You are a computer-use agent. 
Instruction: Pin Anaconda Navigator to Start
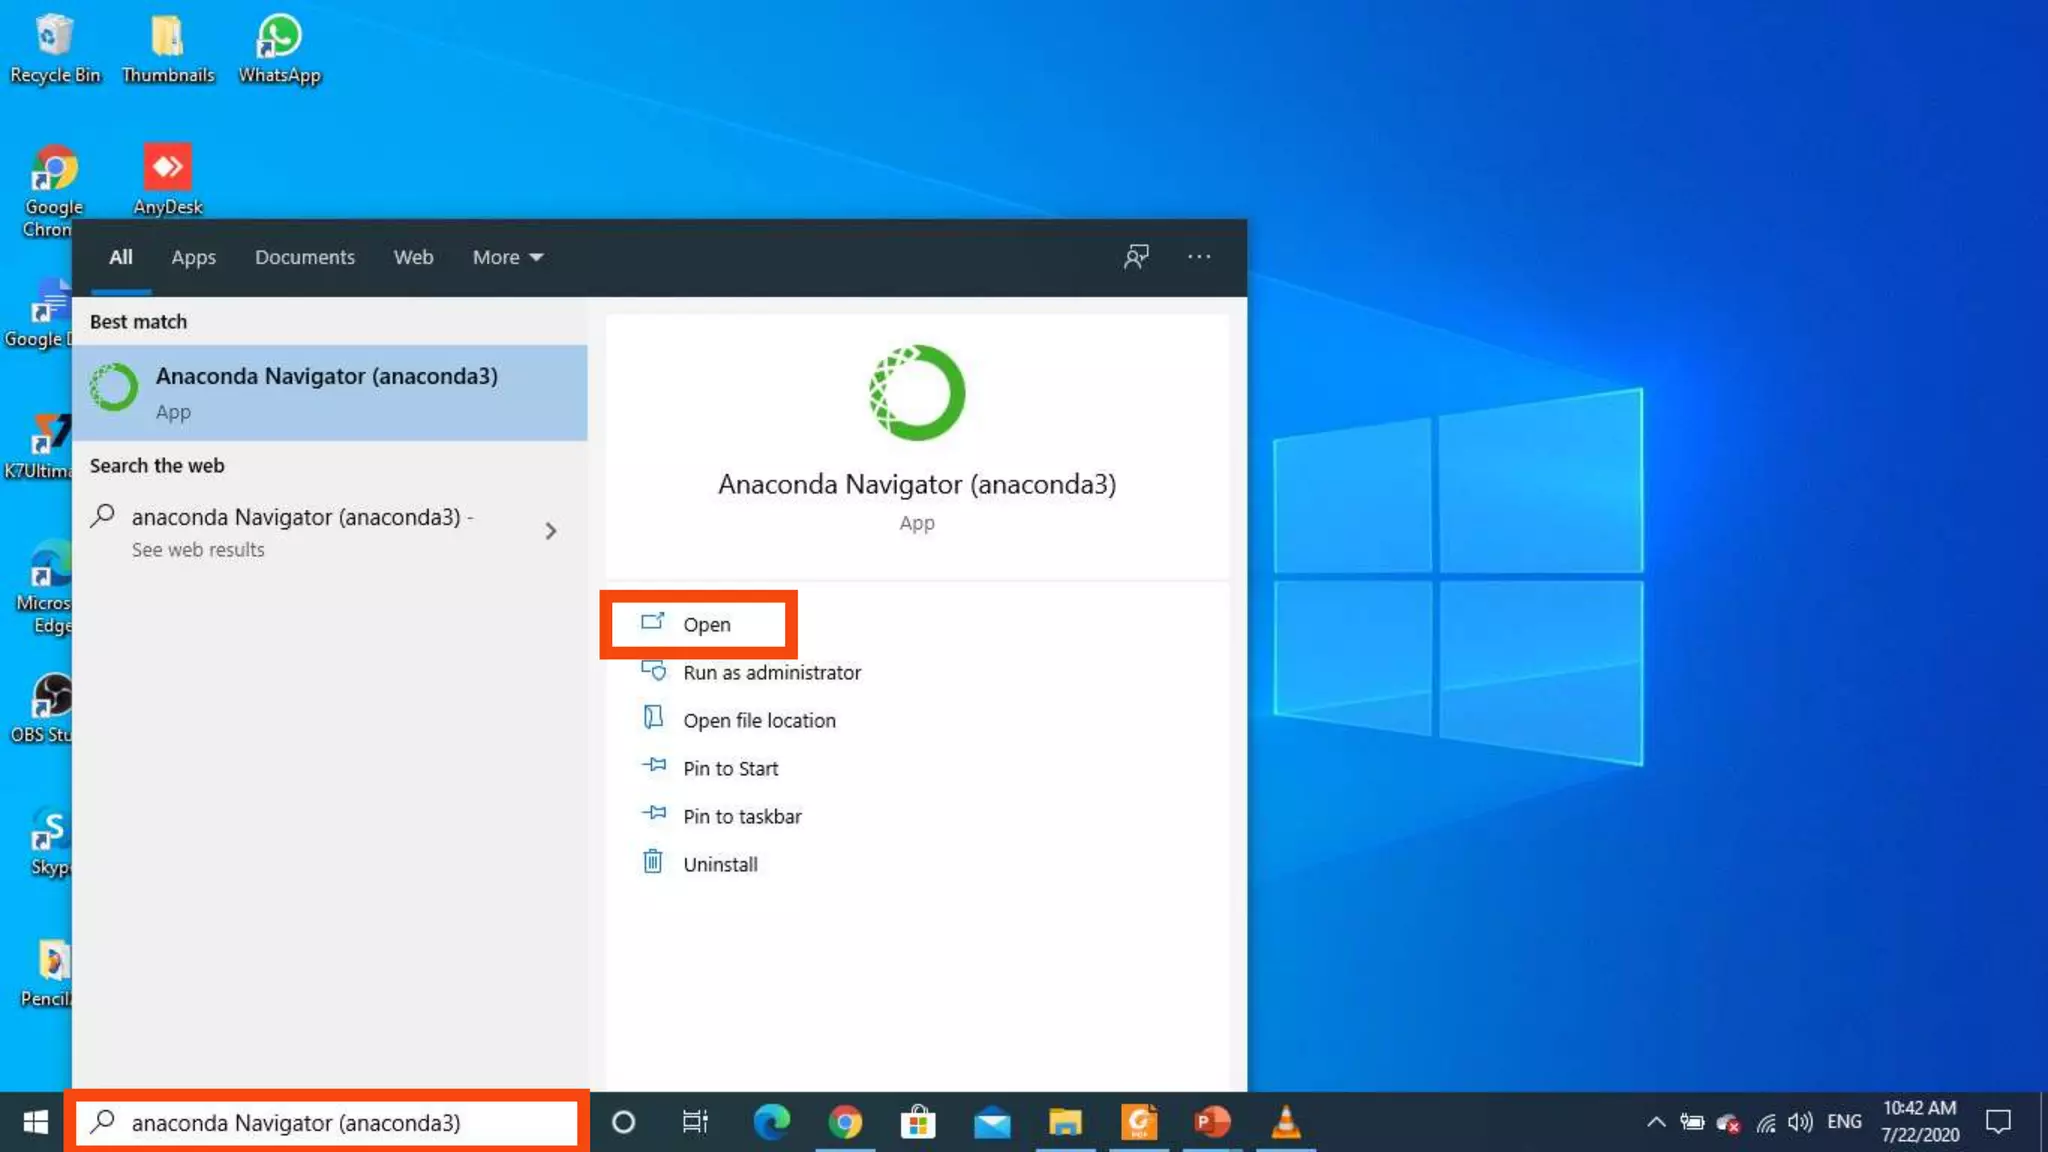(x=730, y=769)
